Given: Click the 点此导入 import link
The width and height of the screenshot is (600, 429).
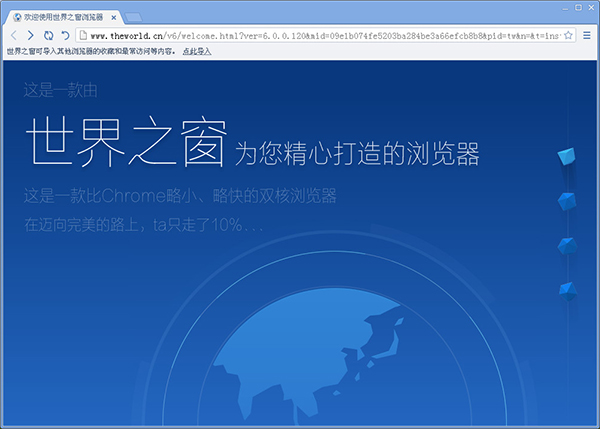Looking at the screenshot, I should click(197, 51).
